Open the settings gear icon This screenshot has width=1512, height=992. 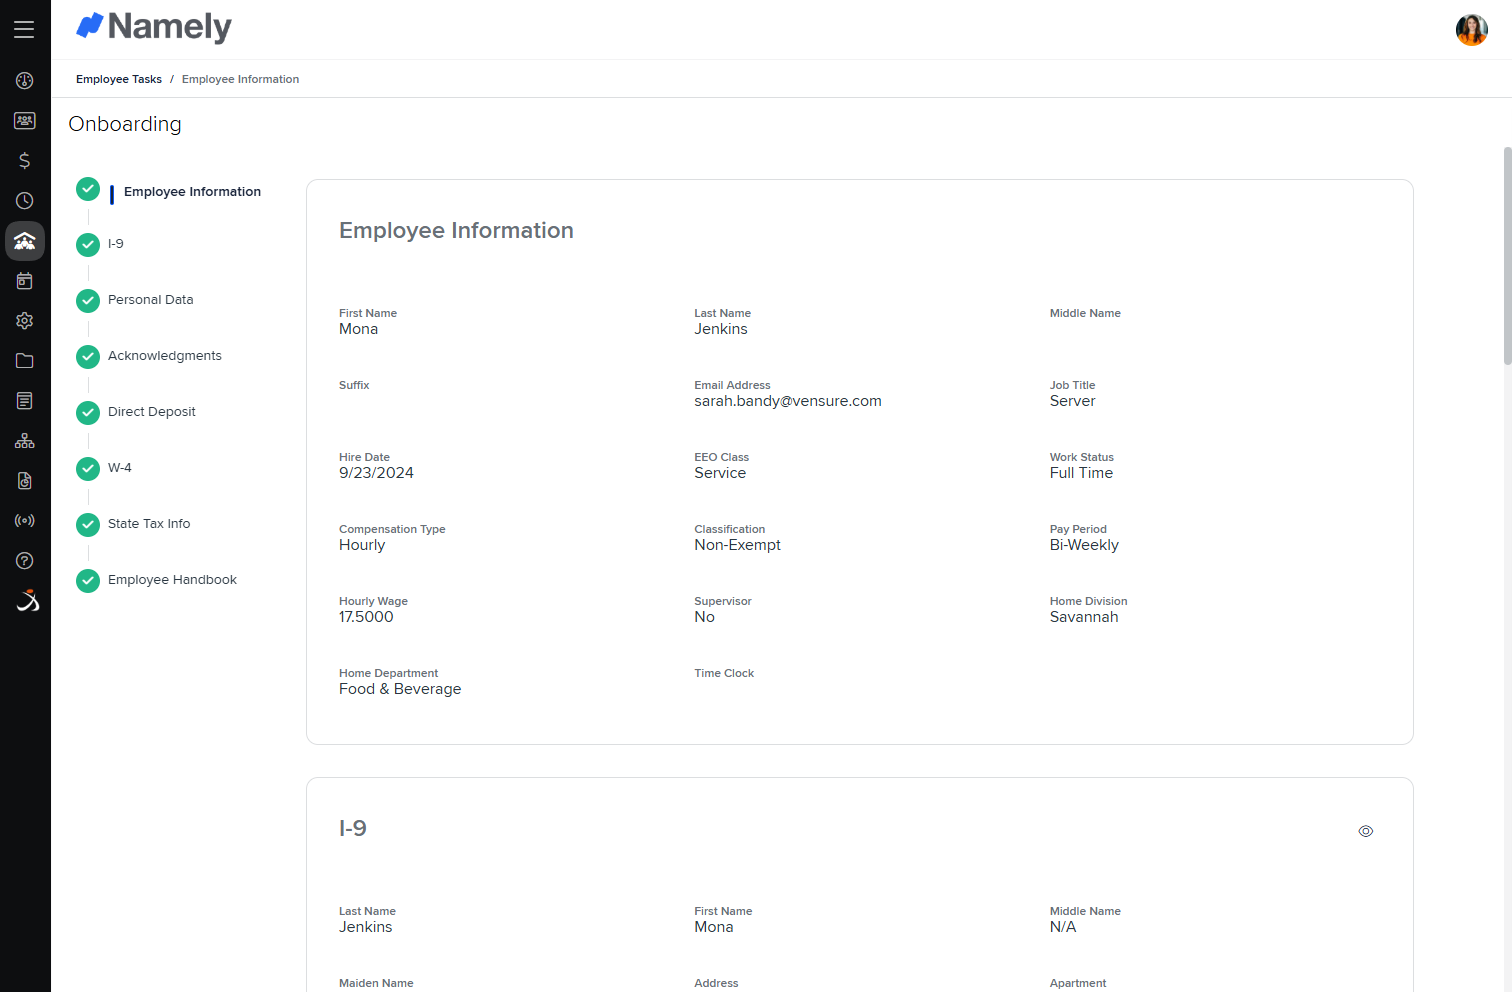coord(24,320)
